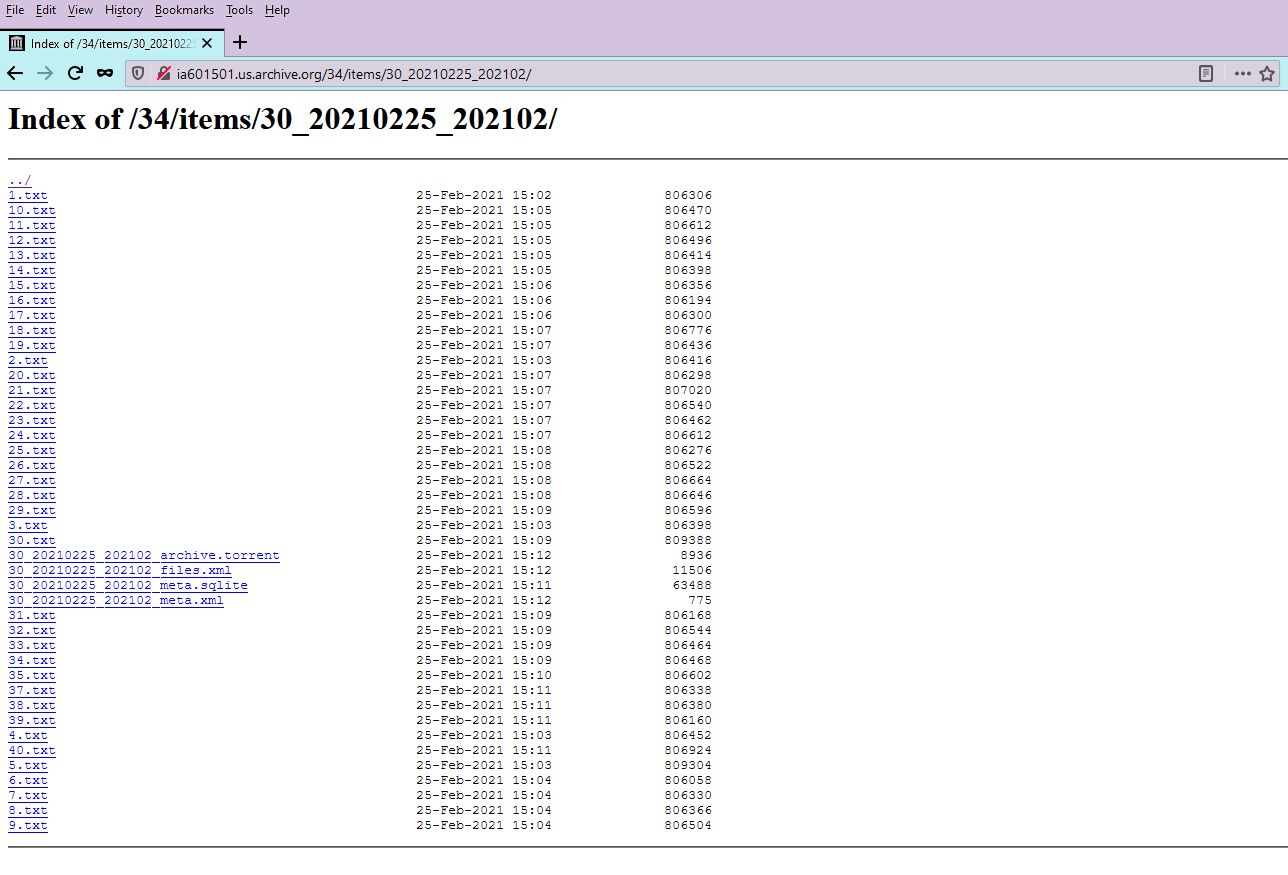Open the View menu

tap(80, 10)
